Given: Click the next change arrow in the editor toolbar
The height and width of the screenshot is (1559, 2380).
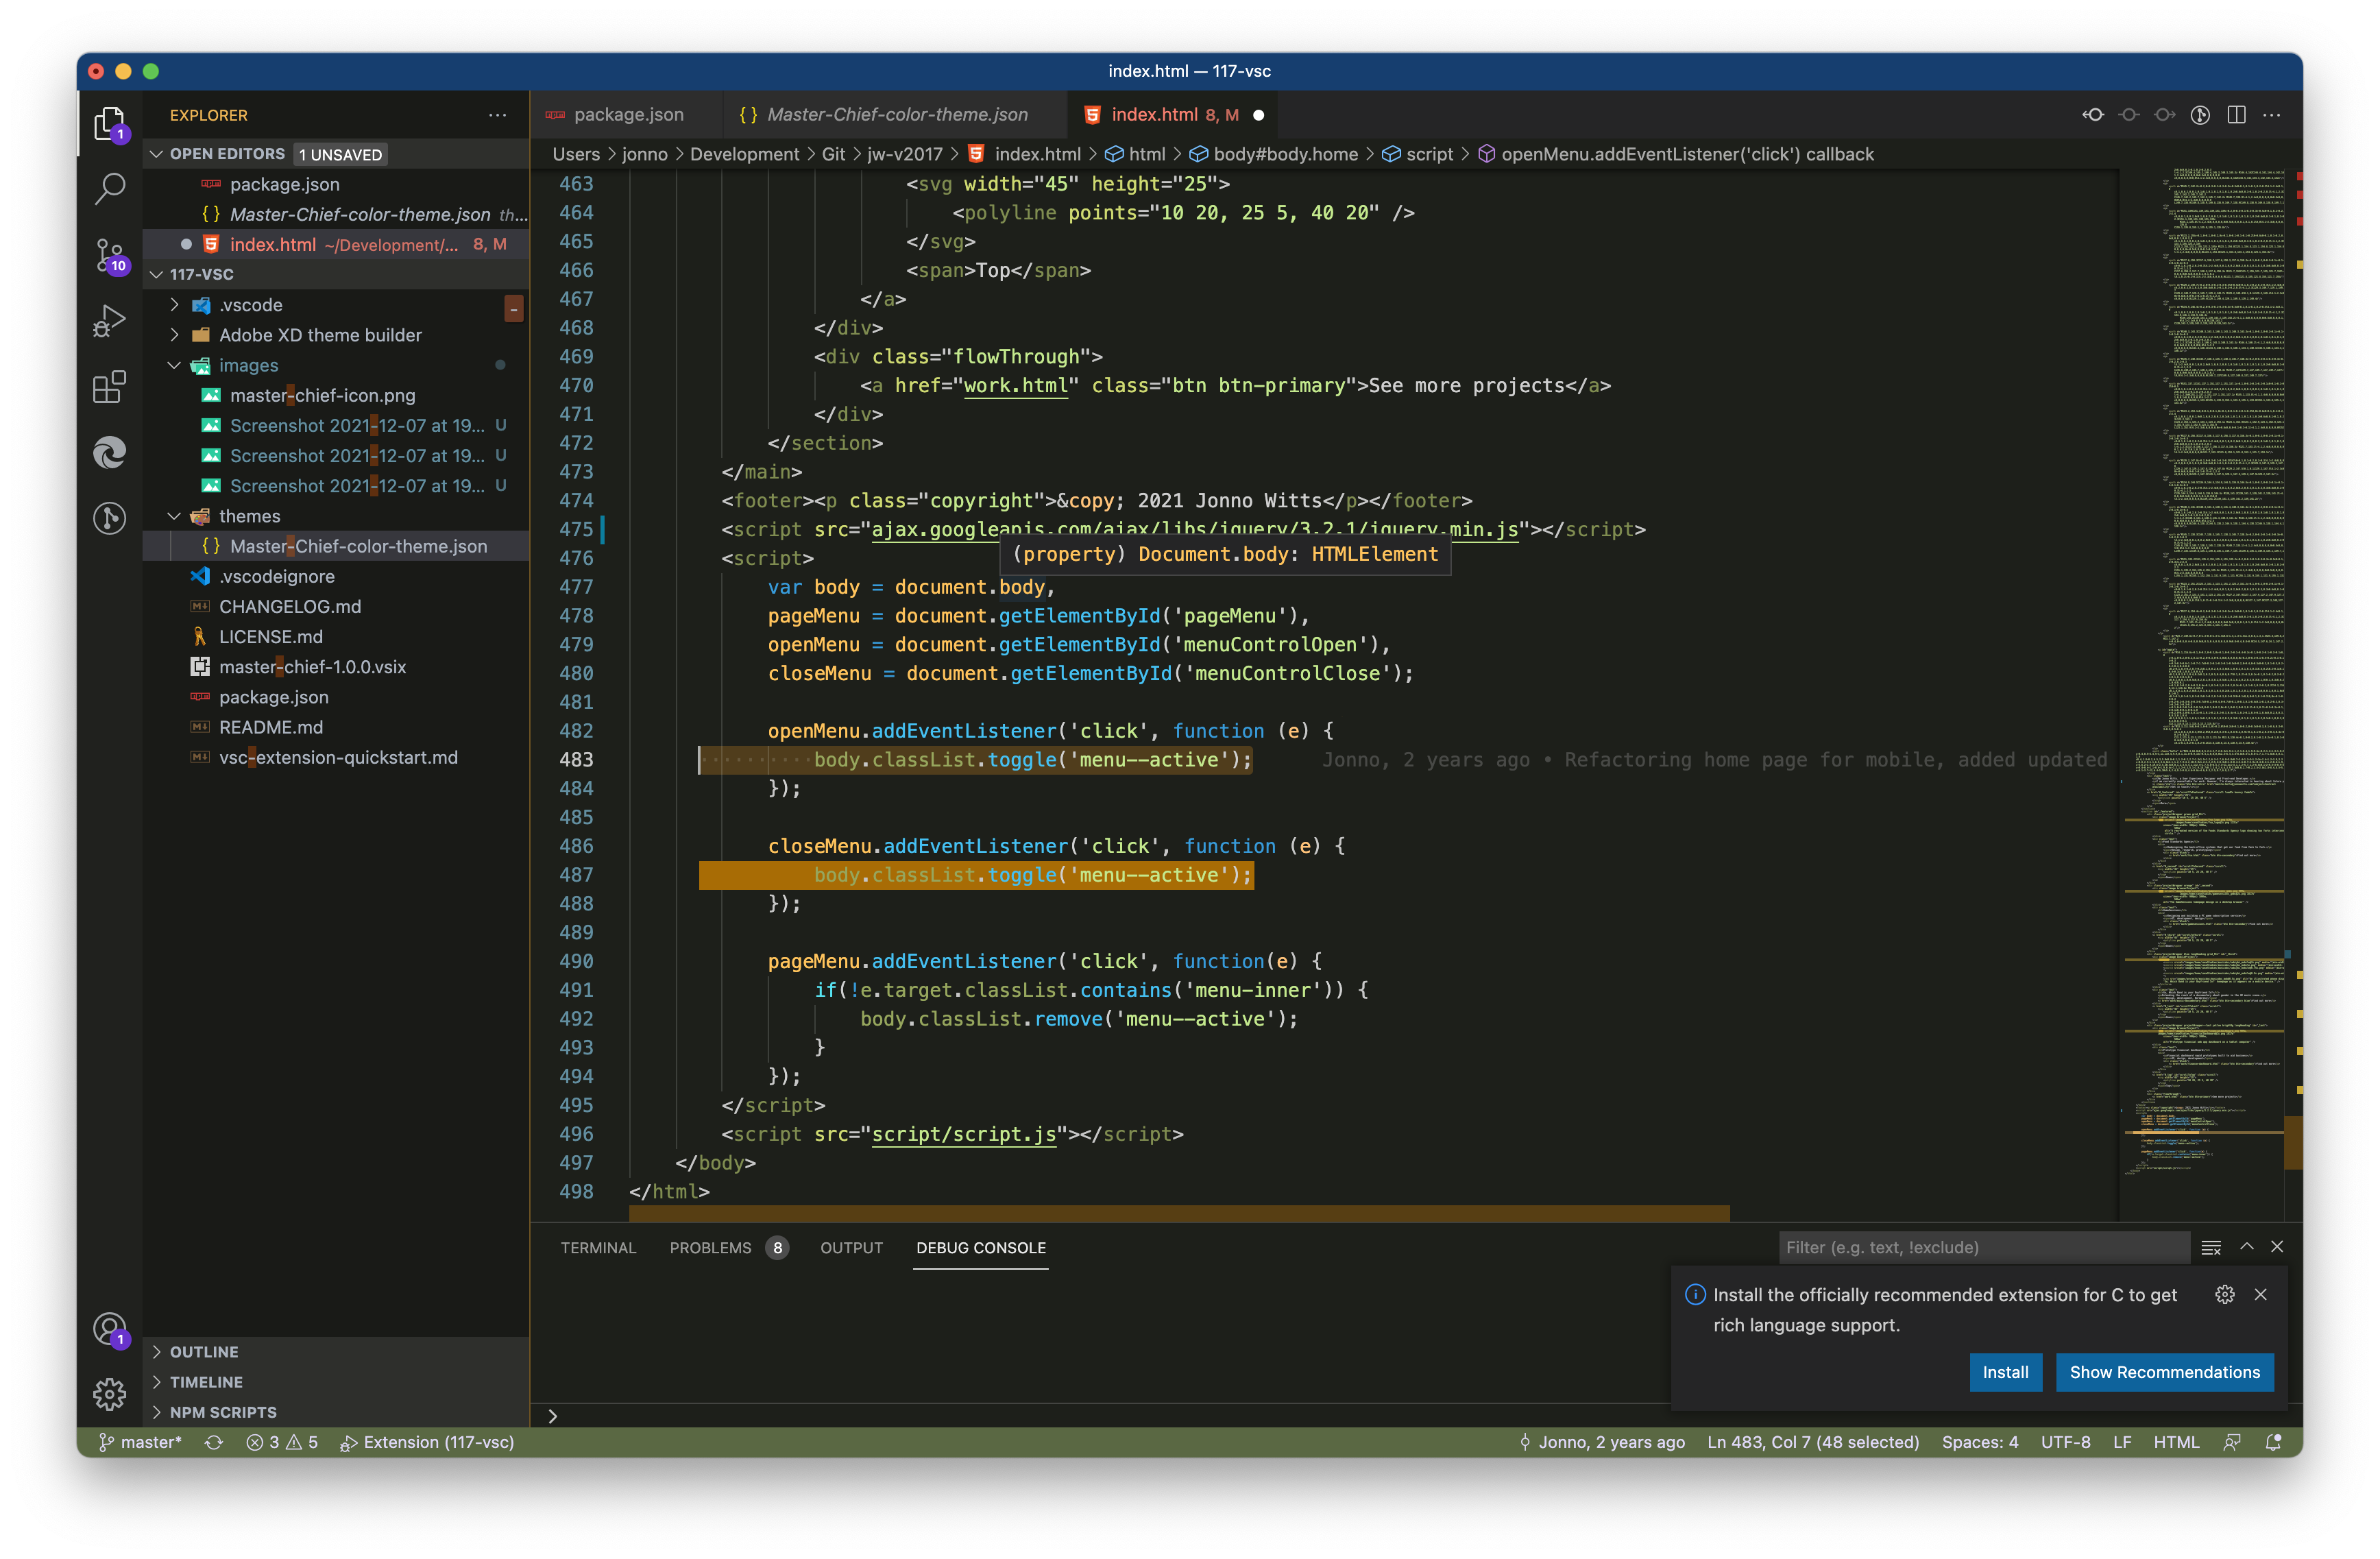Looking at the screenshot, I should pyautogui.click(x=2164, y=114).
